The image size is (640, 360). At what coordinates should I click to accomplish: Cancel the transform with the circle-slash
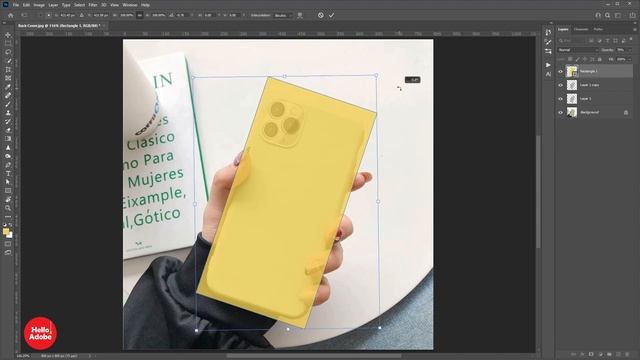pyautogui.click(x=321, y=16)
